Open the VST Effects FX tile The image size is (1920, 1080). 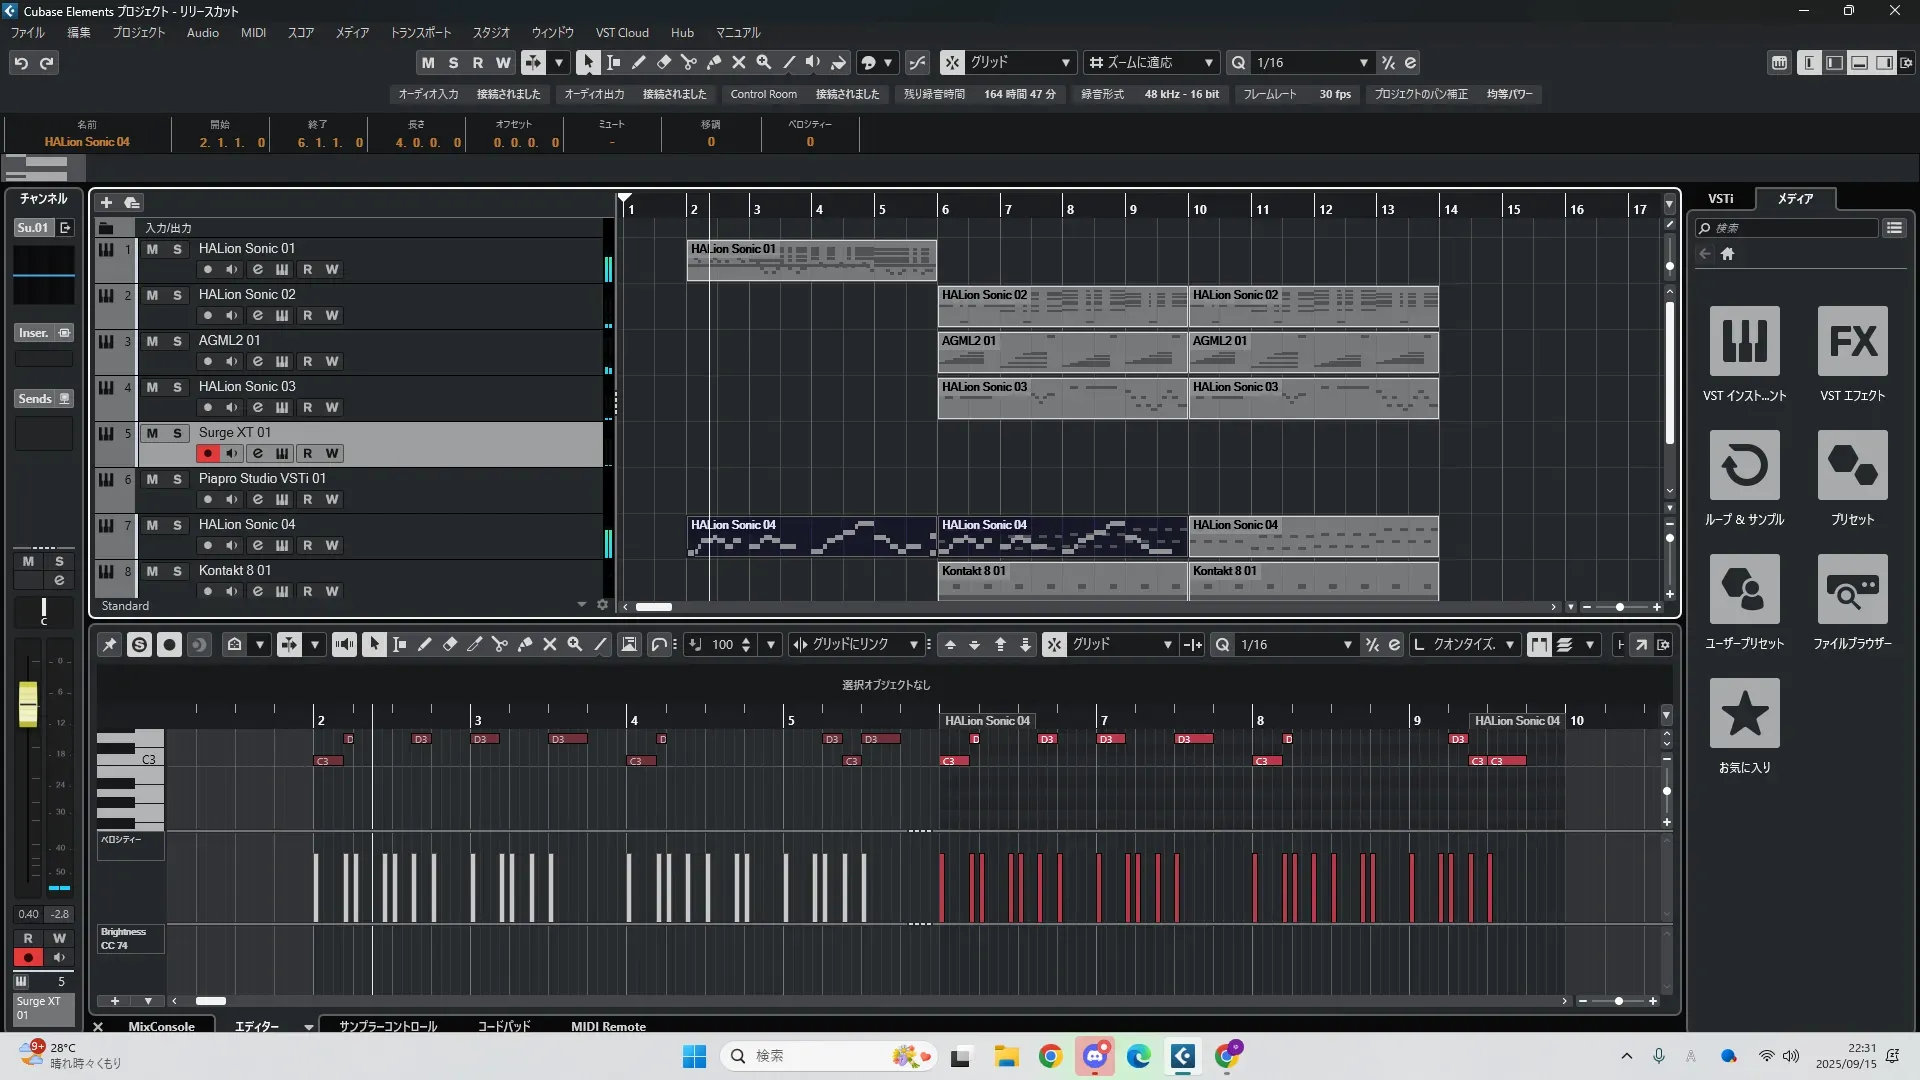click(1852, 342)
